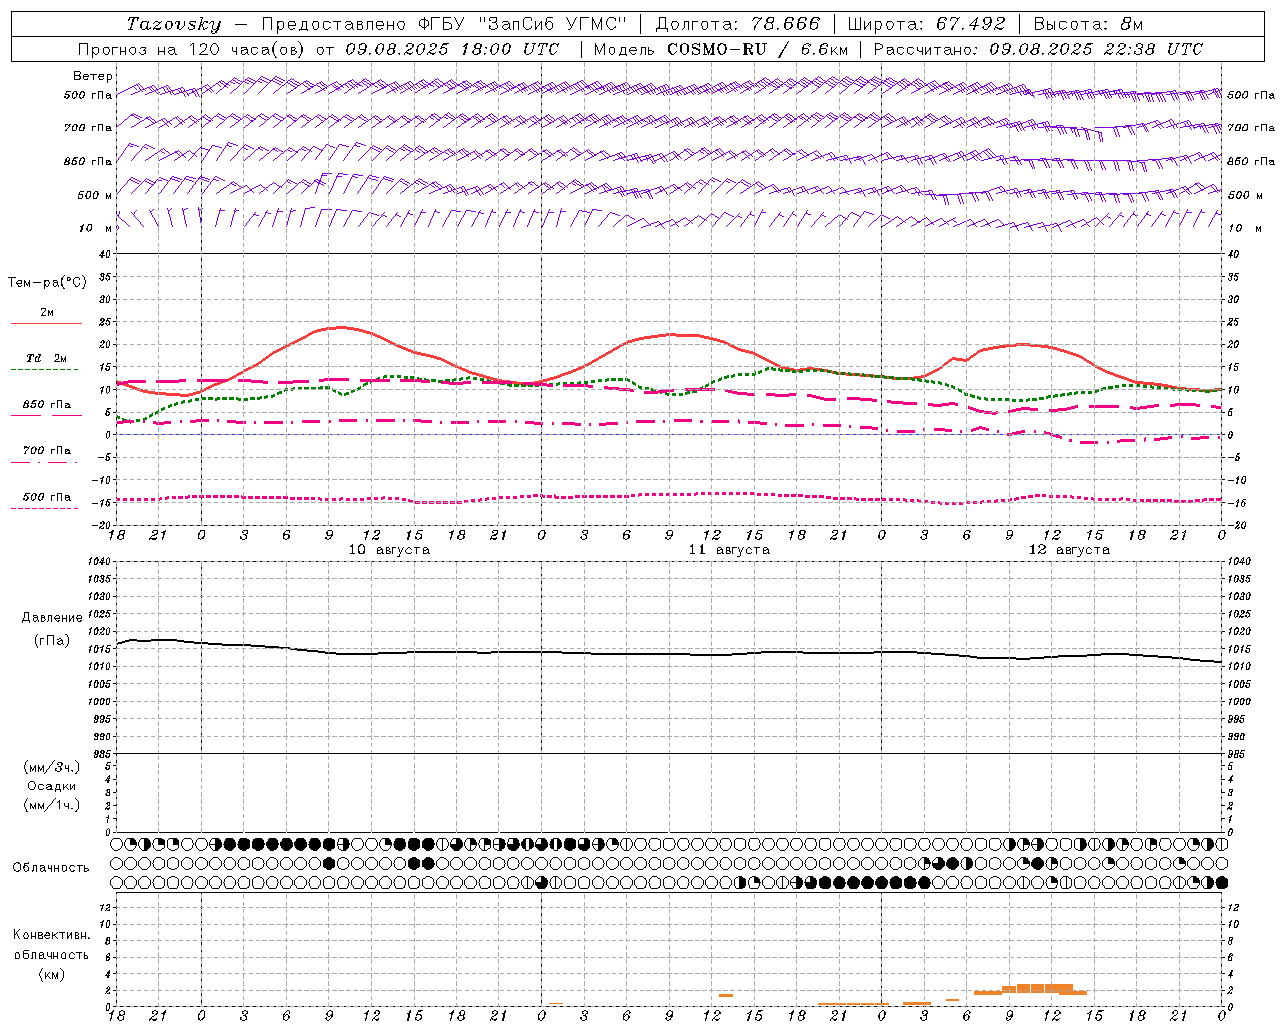
Task: Click the (мм/1ч.) precipitation unit label
Action: click(x=52, y=805)
